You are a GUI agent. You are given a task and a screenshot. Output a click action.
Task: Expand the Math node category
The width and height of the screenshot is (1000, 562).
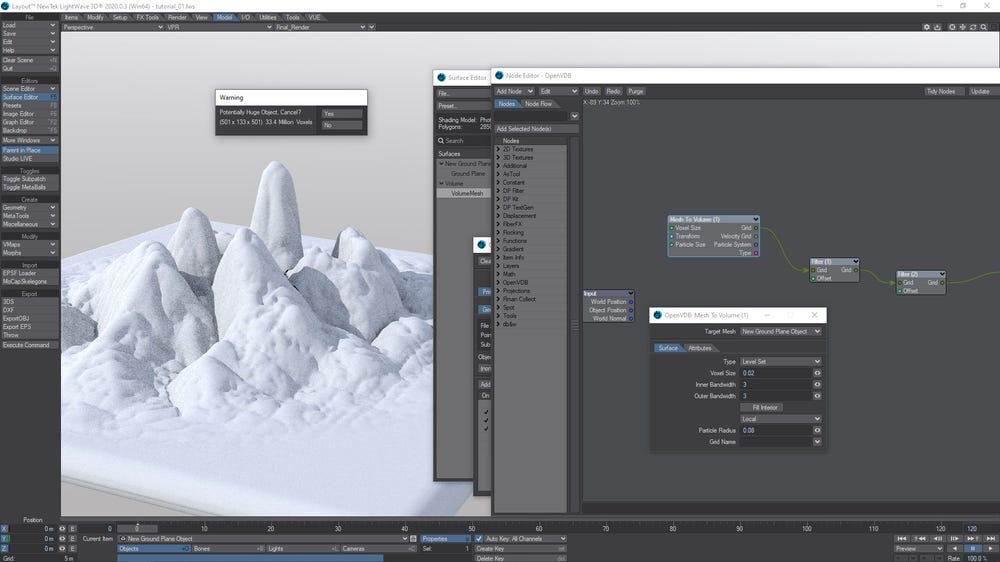tap(498, 274)
